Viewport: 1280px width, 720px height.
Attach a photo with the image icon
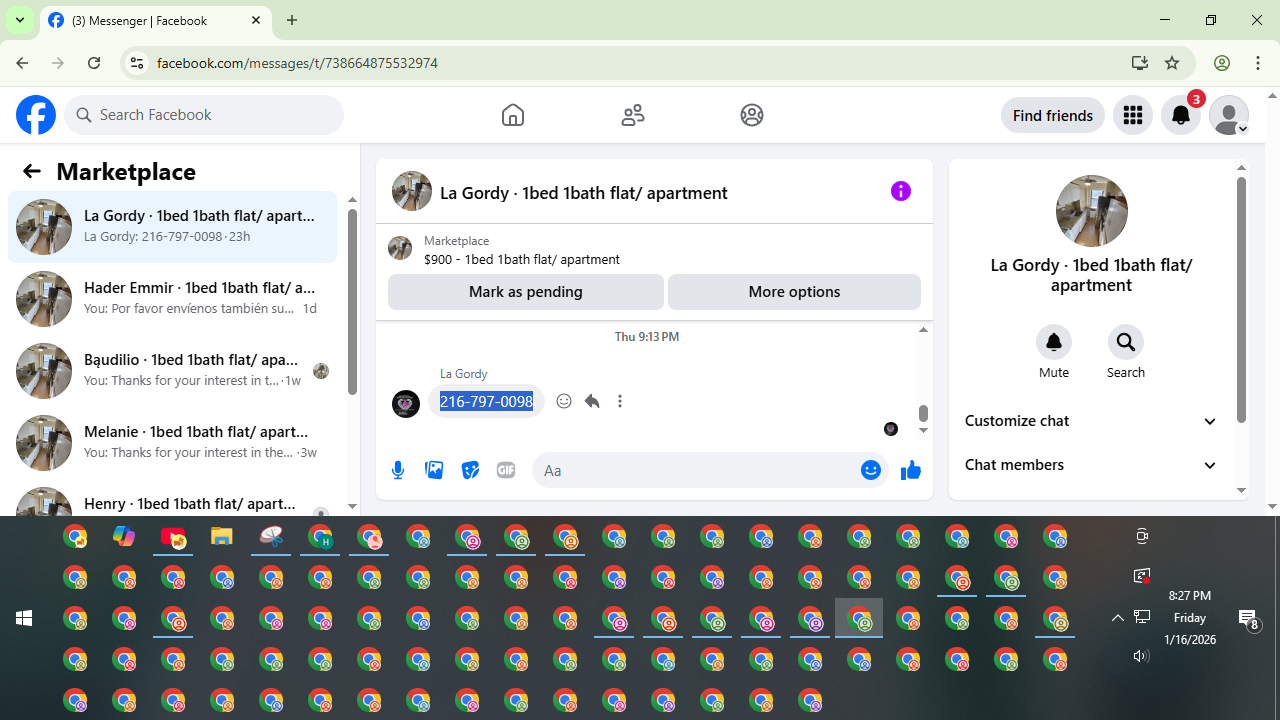434,470
